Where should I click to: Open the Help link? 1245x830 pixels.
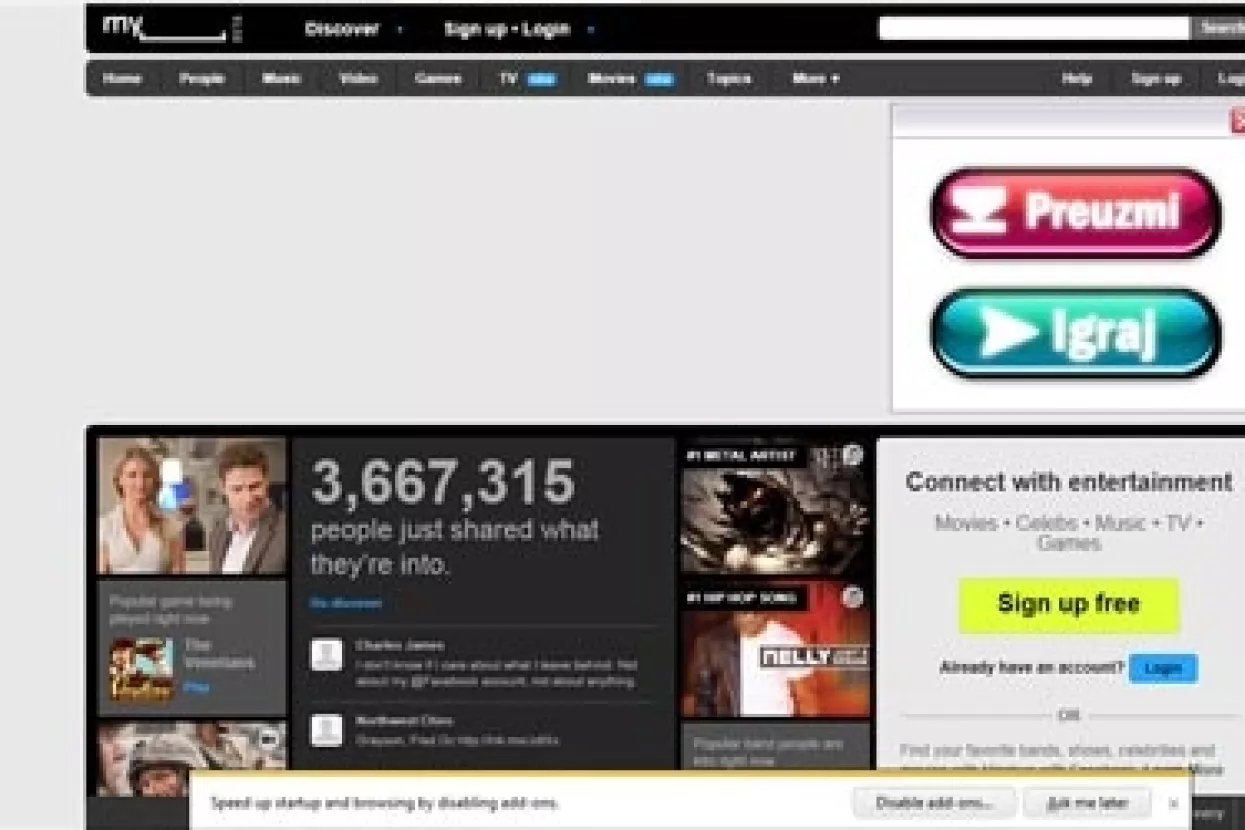tap(1076, 78)
